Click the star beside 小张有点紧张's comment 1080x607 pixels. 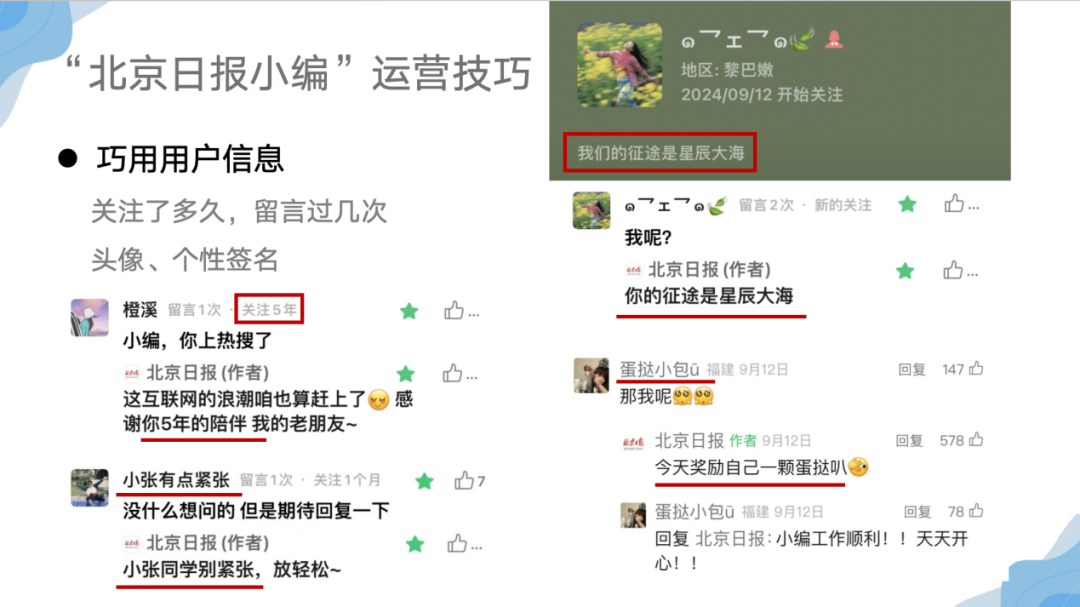[424, 481]
